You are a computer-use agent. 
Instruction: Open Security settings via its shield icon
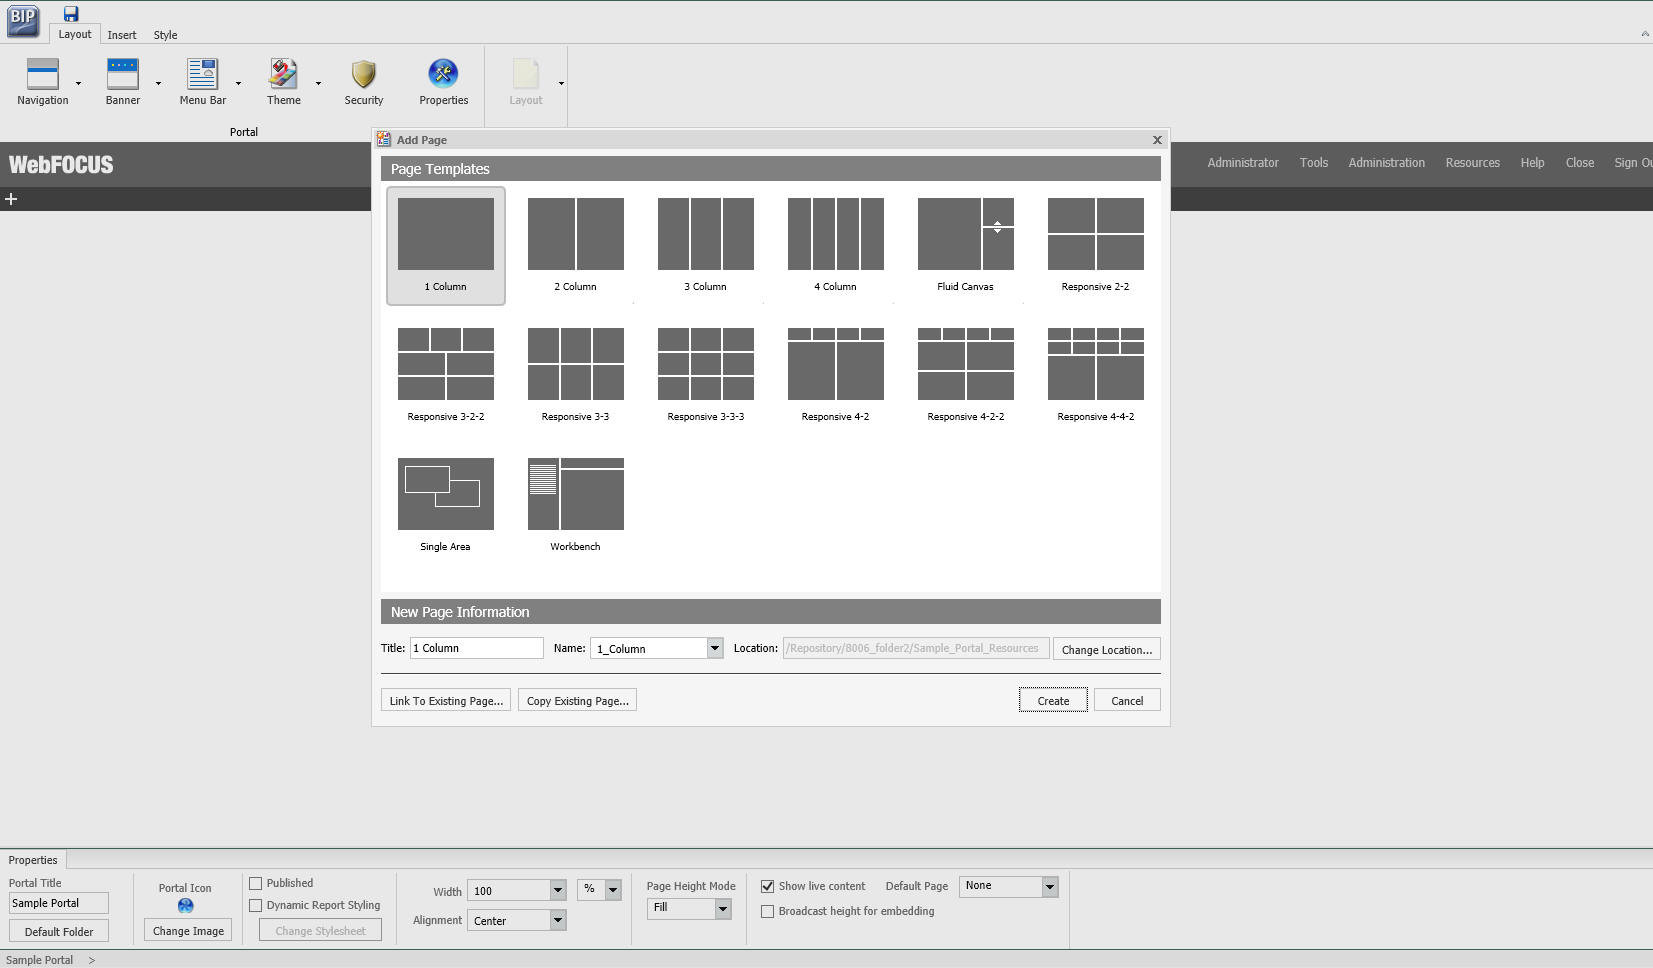[362, 73]
